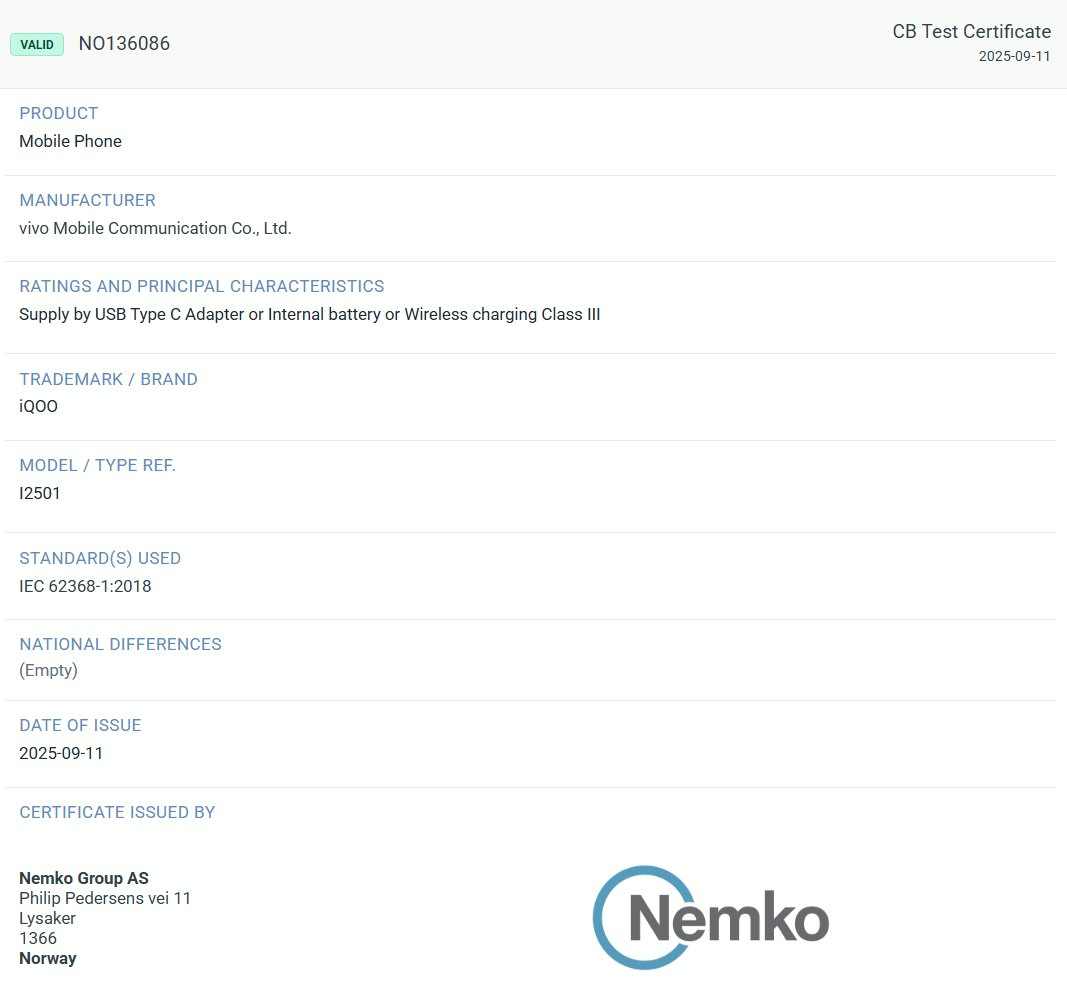Screen dimensions: 1067x985
Task: Open the PRODUCT section header
Action: (x=58, y=113)
